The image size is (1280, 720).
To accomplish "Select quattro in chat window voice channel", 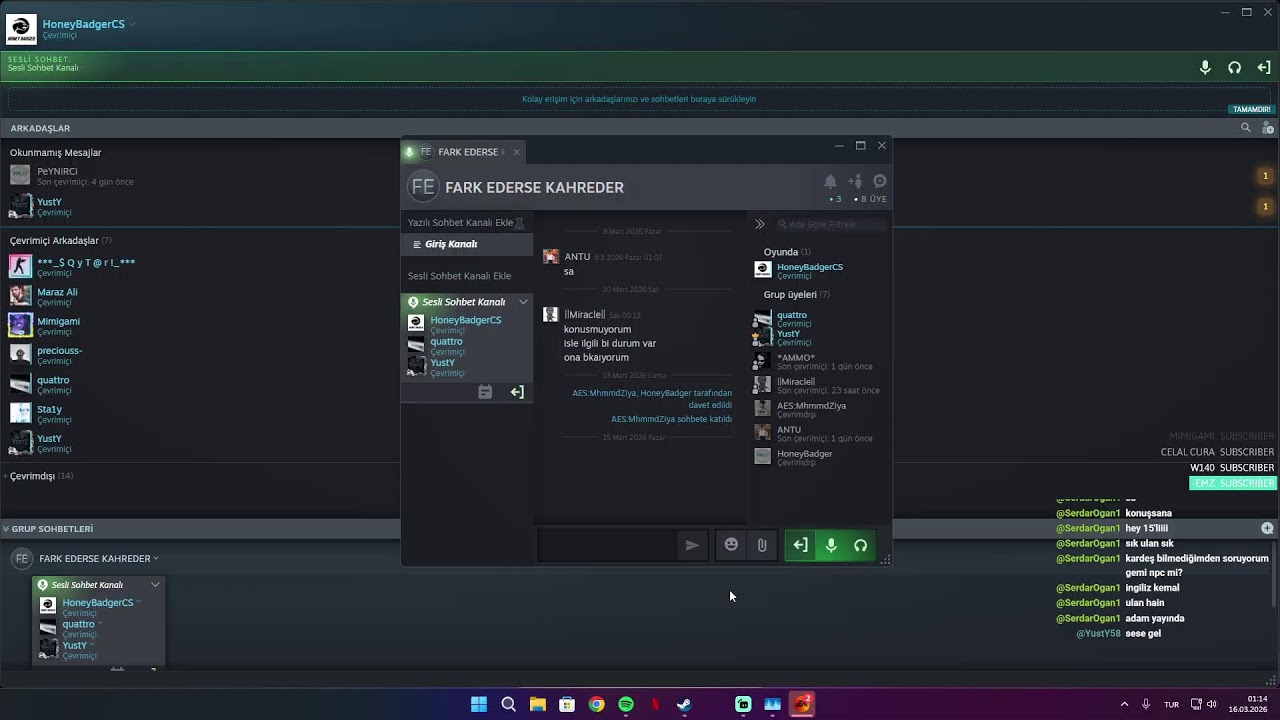I will click(436, 345).
